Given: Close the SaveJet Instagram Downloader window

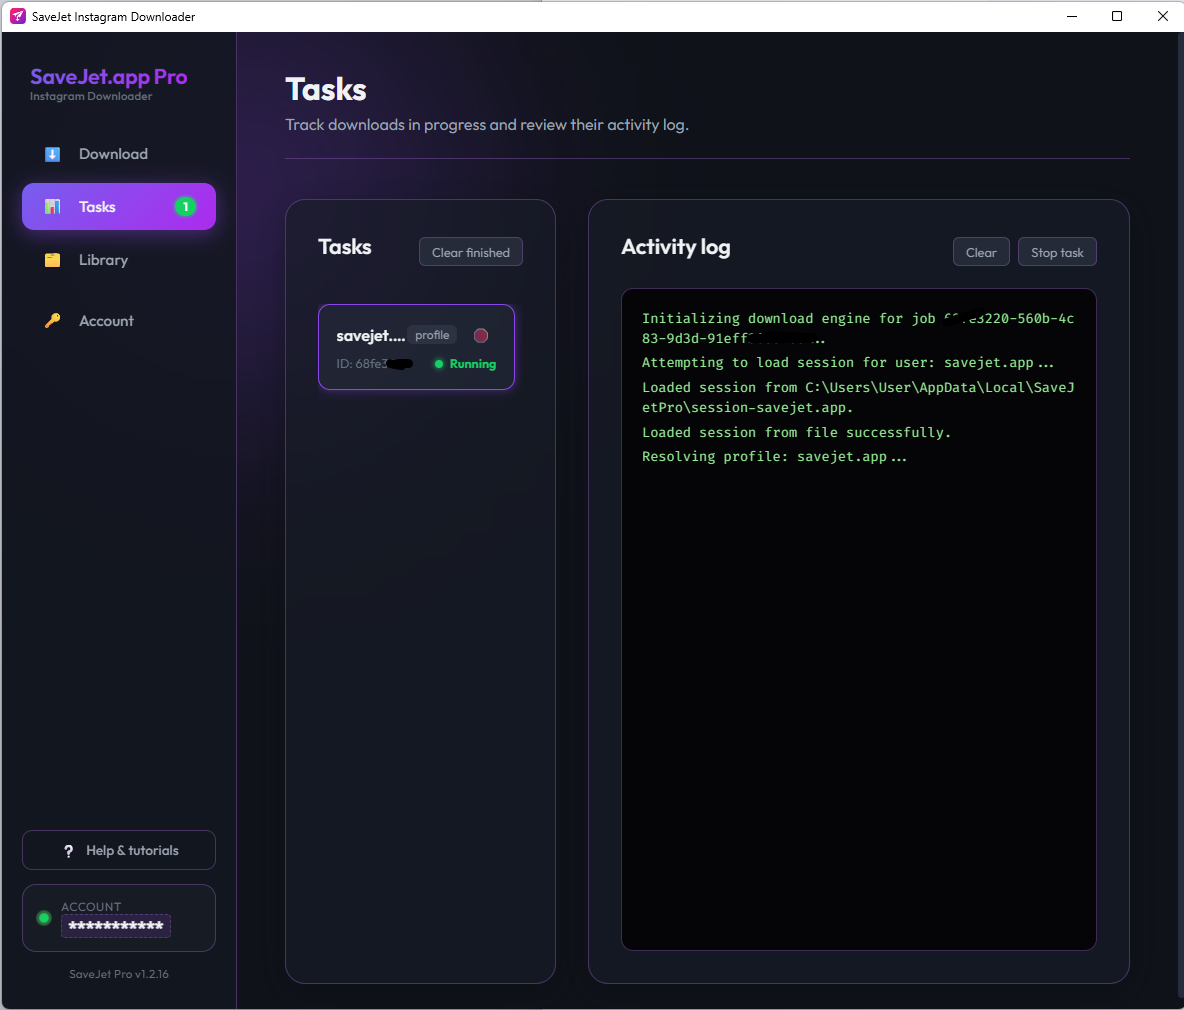Looking at the screenshot, I should tap(1162, 16).
